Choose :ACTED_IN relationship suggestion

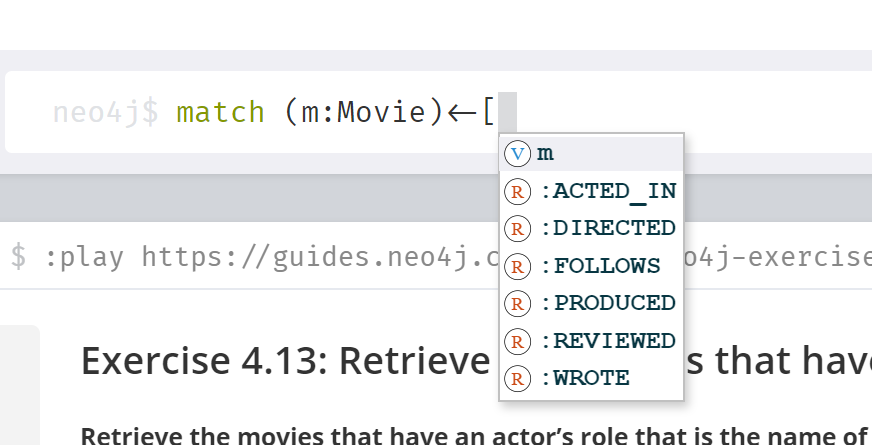click(591, 191)
